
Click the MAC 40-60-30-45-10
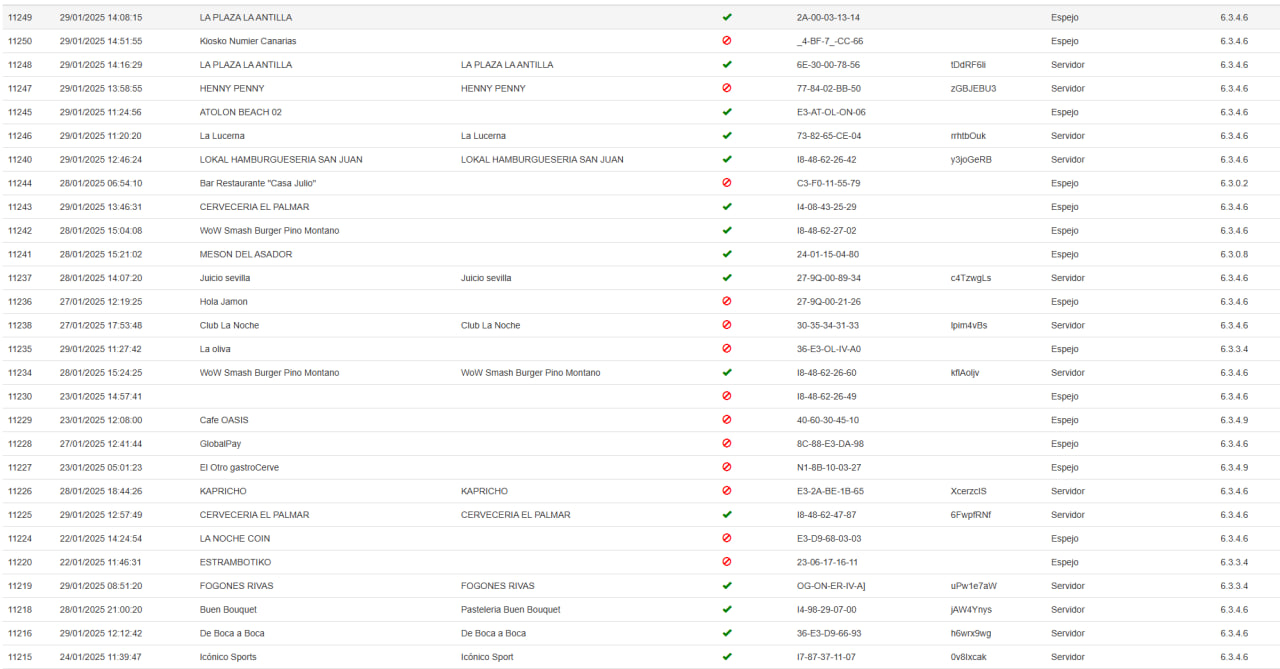coord(828,420)
